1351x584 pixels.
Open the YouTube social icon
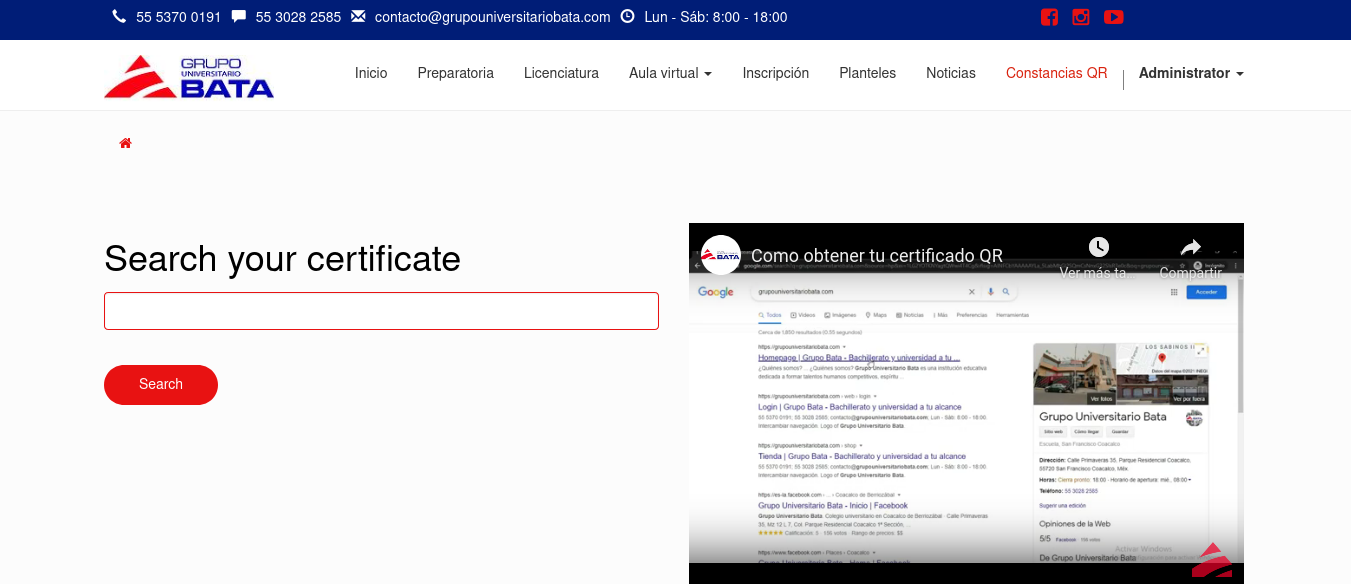point(1114,17)
